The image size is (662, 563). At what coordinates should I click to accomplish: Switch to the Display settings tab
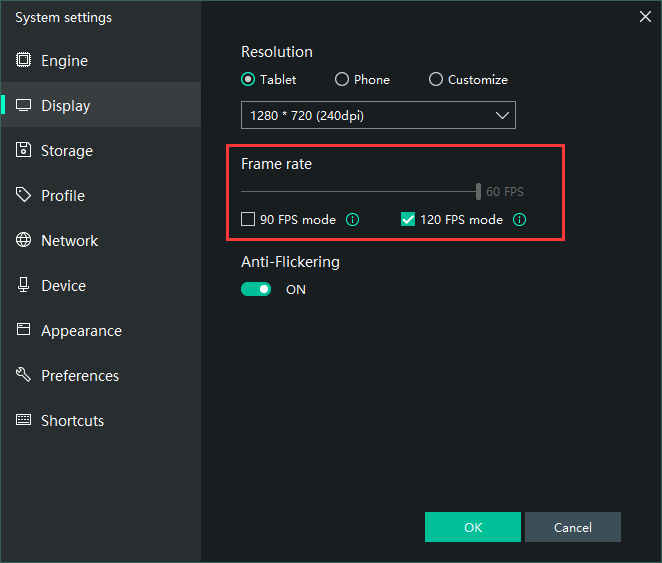(65, 105)
